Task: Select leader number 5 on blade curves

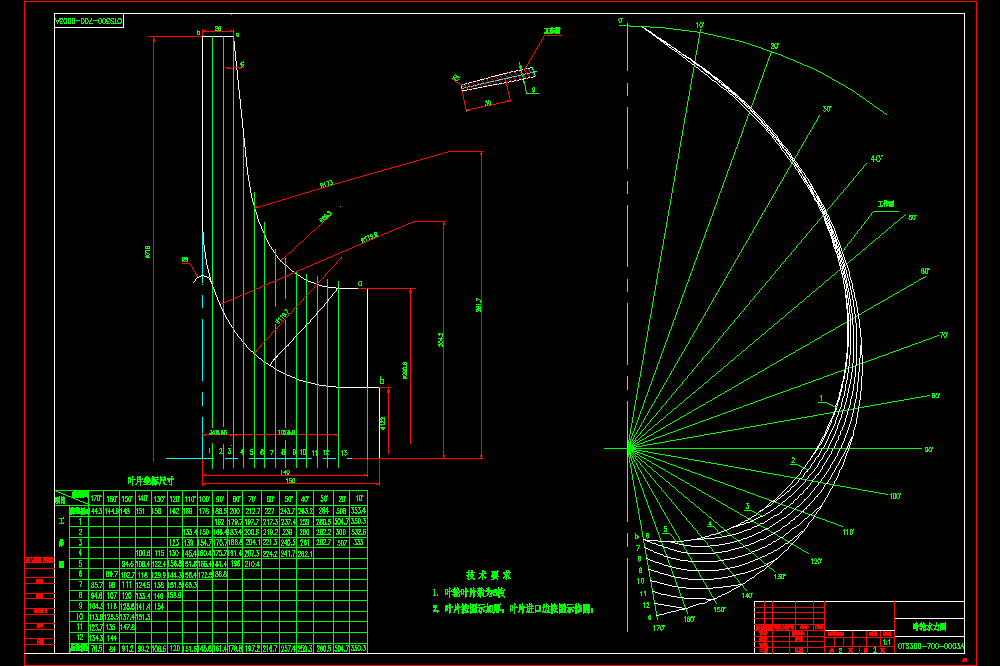Action: (x=665, y=529)
